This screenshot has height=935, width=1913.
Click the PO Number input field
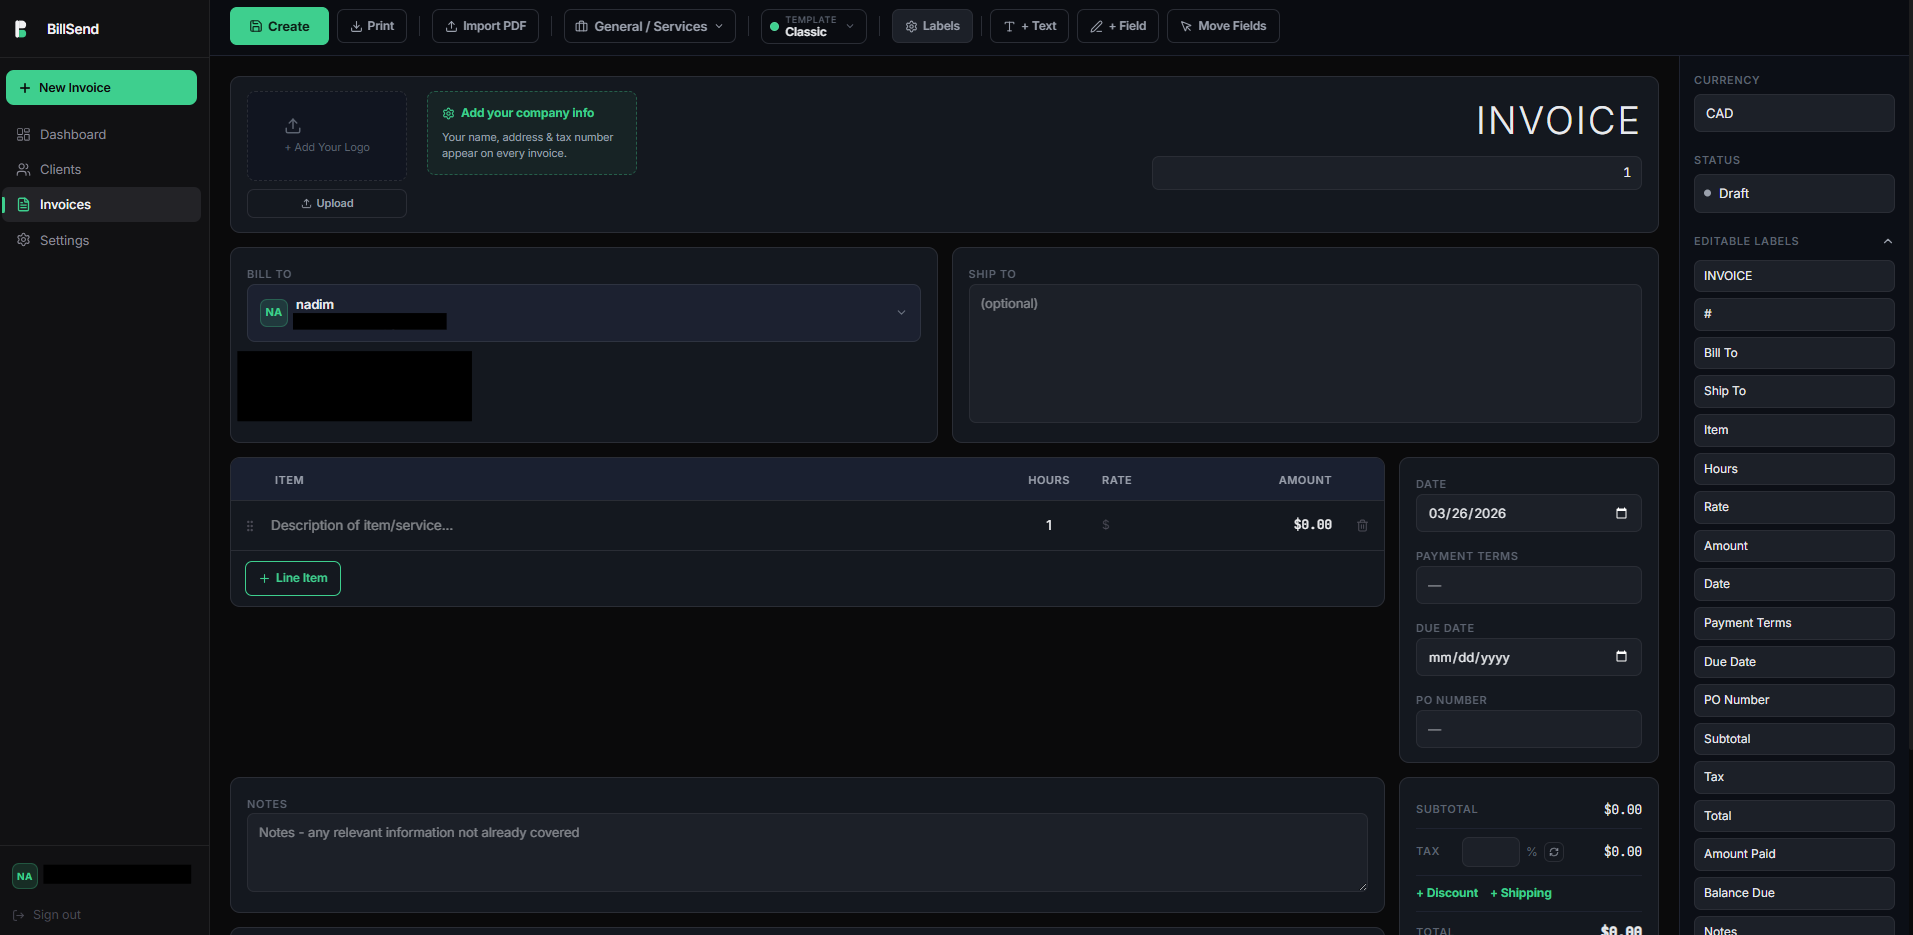[x=1529, y=729]
